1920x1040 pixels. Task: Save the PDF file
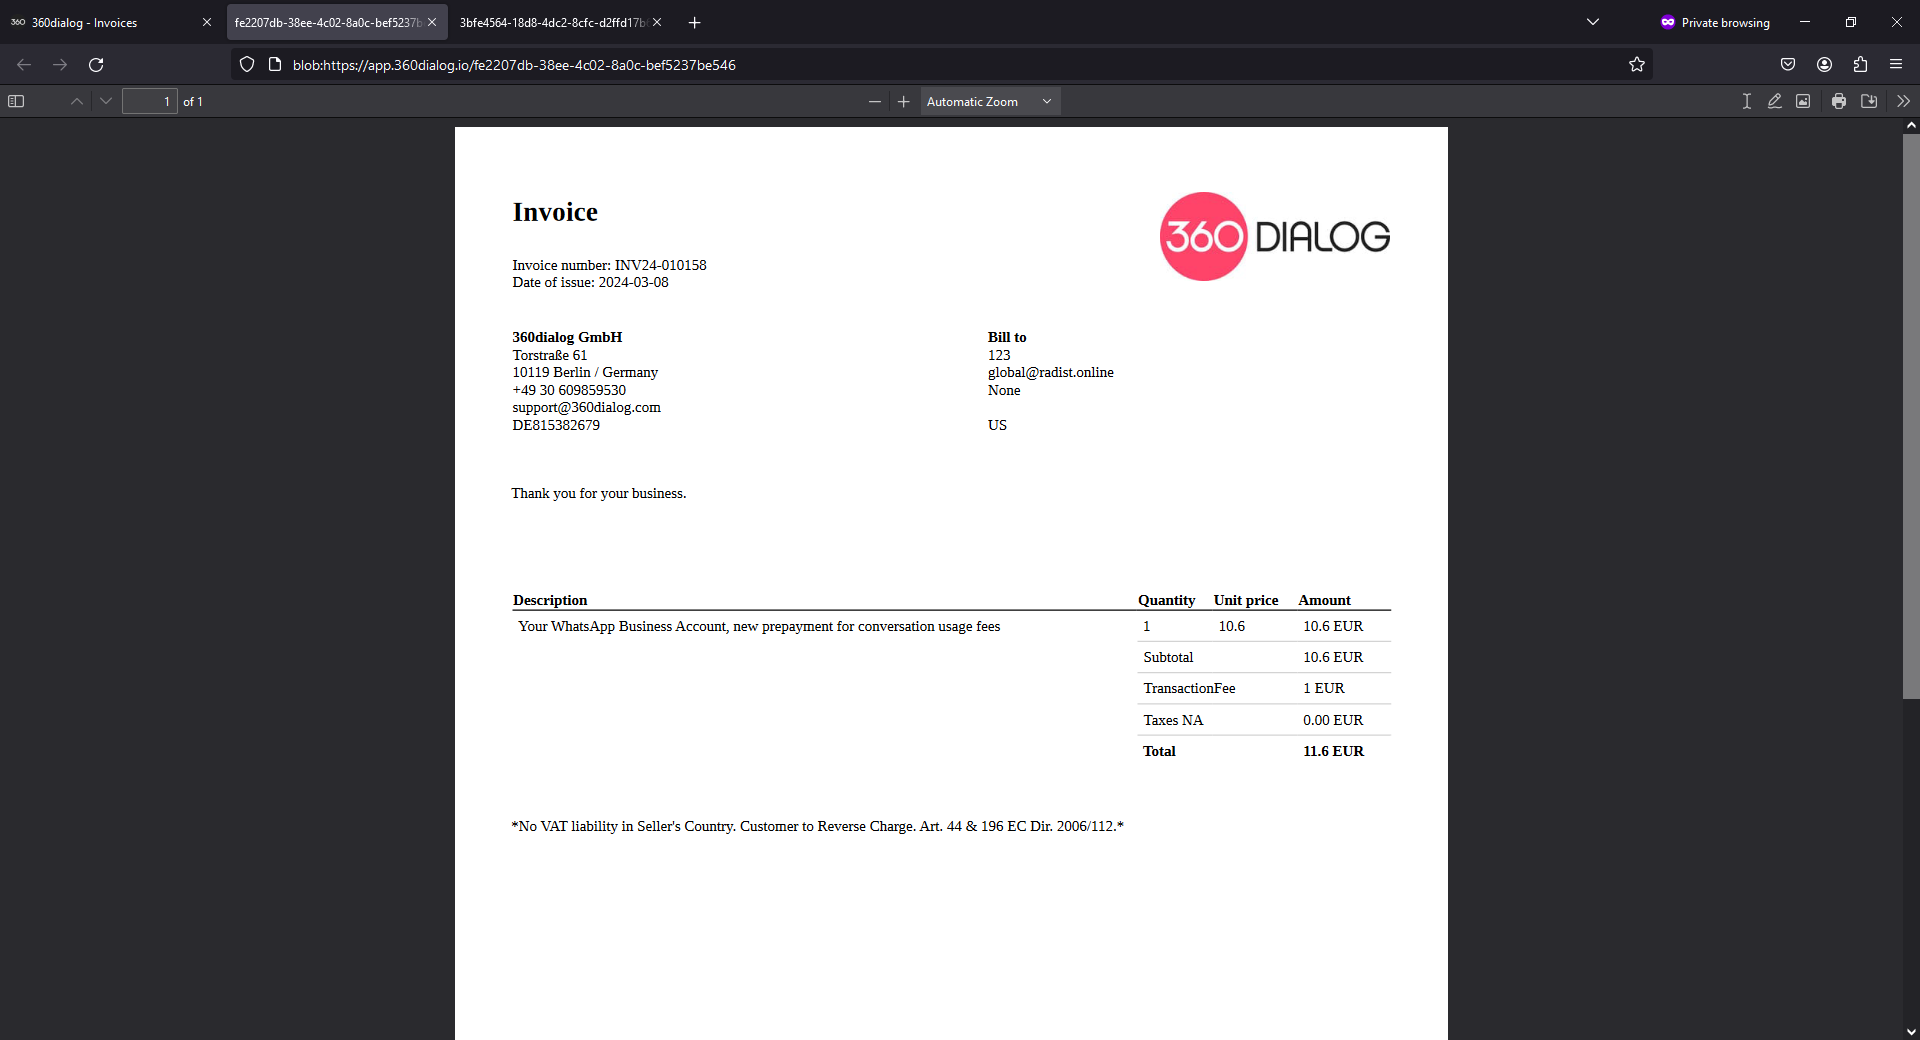coord(1869,101)
